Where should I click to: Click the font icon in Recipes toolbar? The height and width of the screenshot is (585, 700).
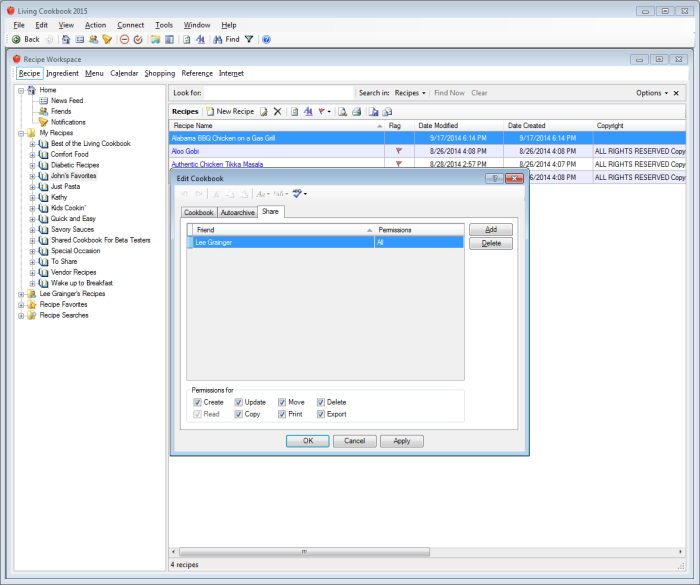308,112
